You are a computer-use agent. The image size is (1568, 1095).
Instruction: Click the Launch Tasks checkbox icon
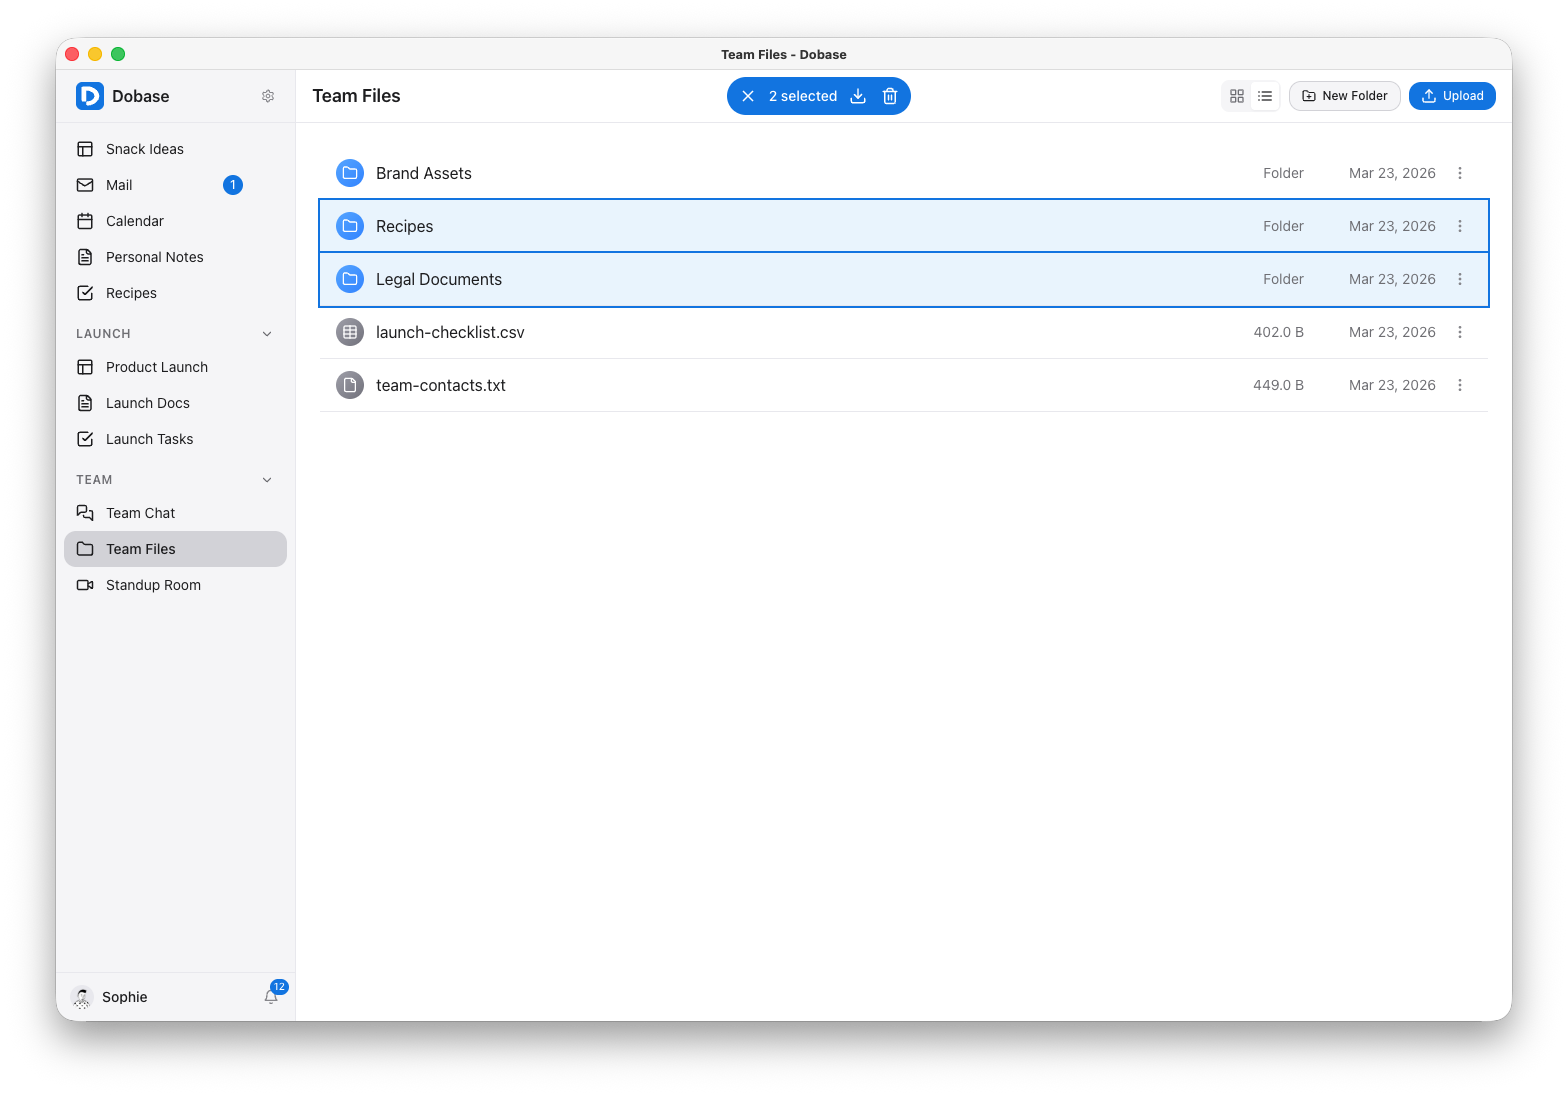coord(85,439)
